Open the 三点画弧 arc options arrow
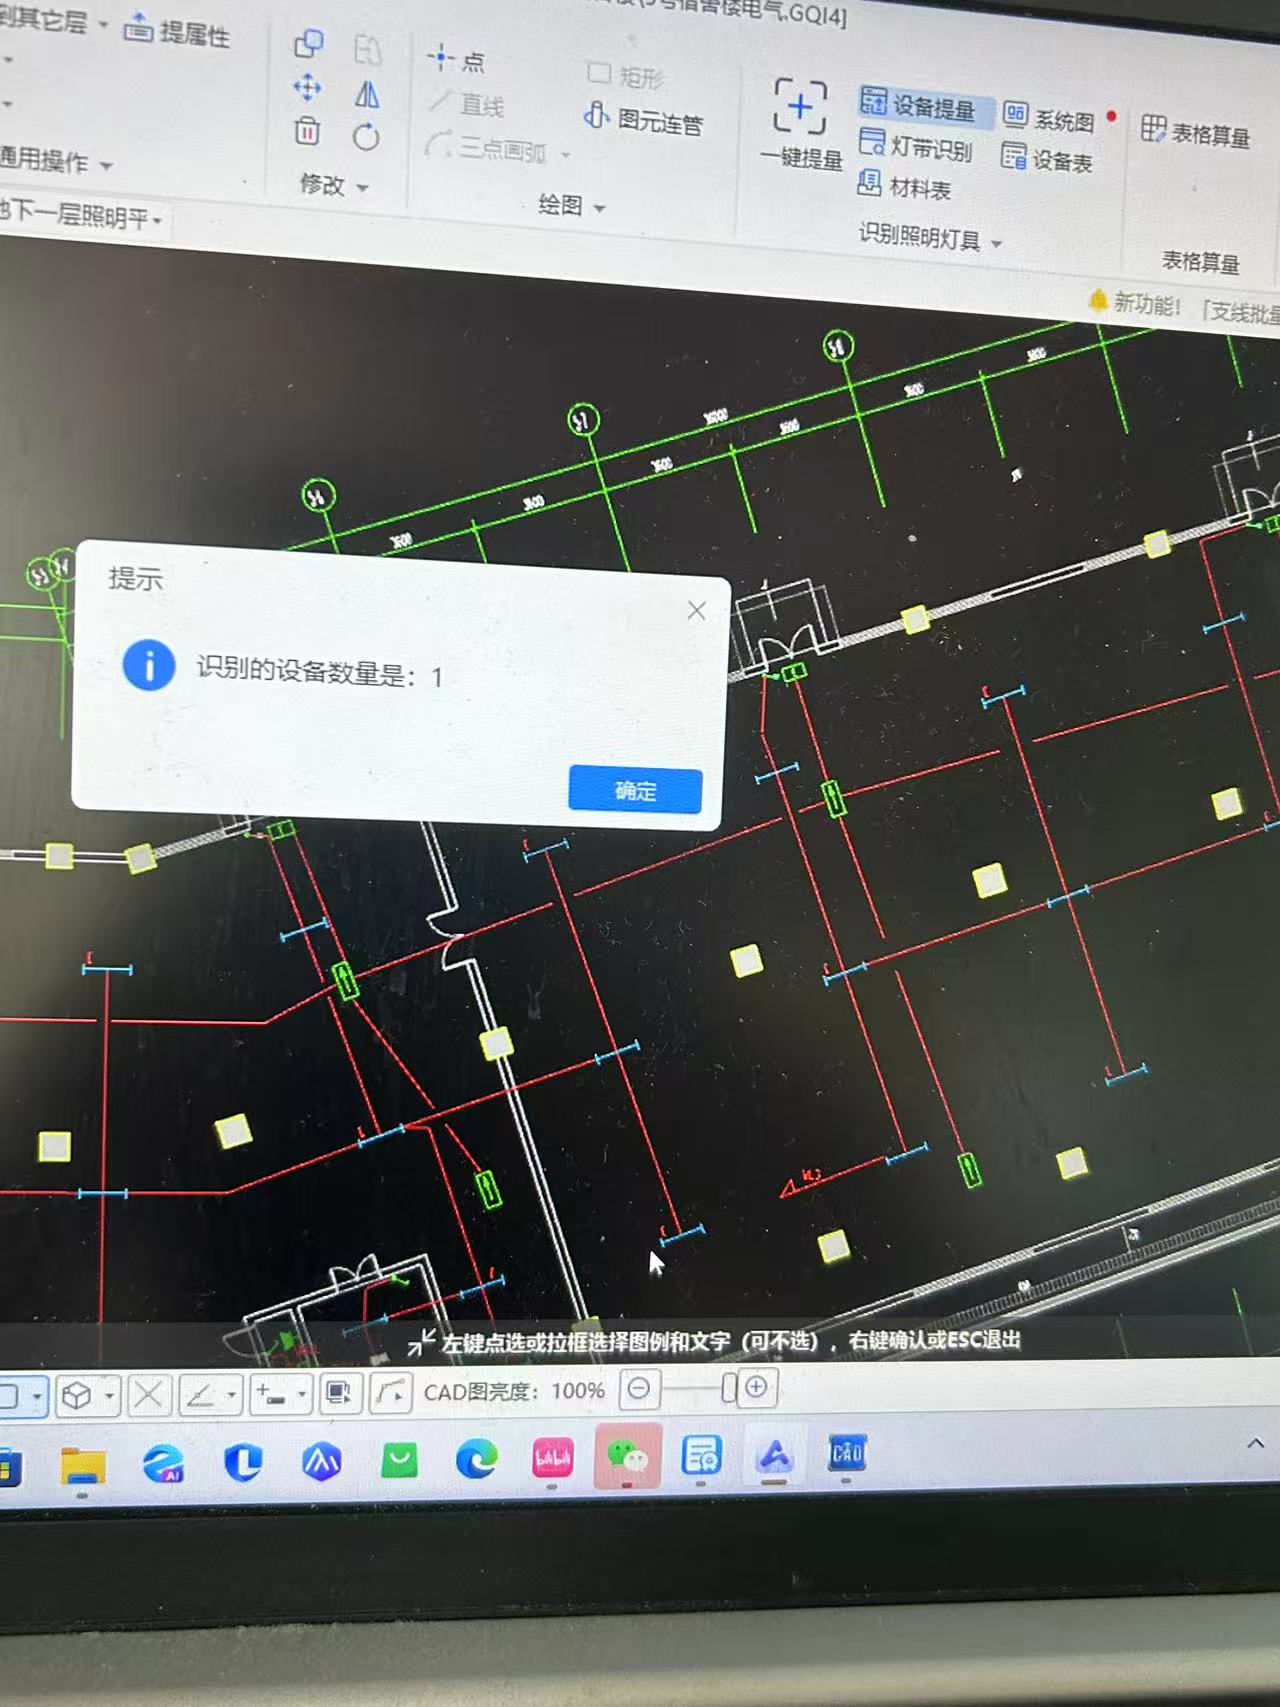The height and width of the screenshot is (1707, 1280). (566, 155)
